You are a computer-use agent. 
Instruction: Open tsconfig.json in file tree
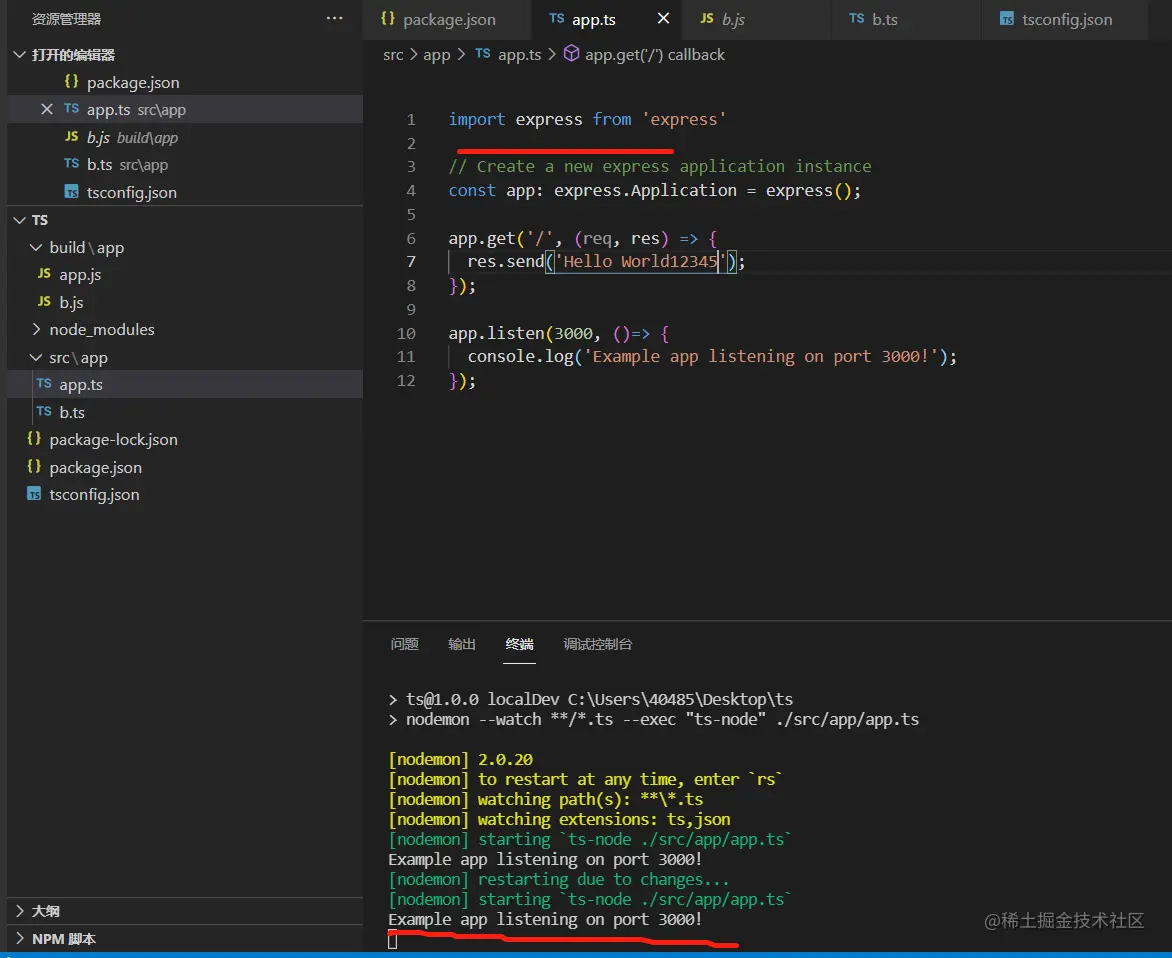point(185,494)
